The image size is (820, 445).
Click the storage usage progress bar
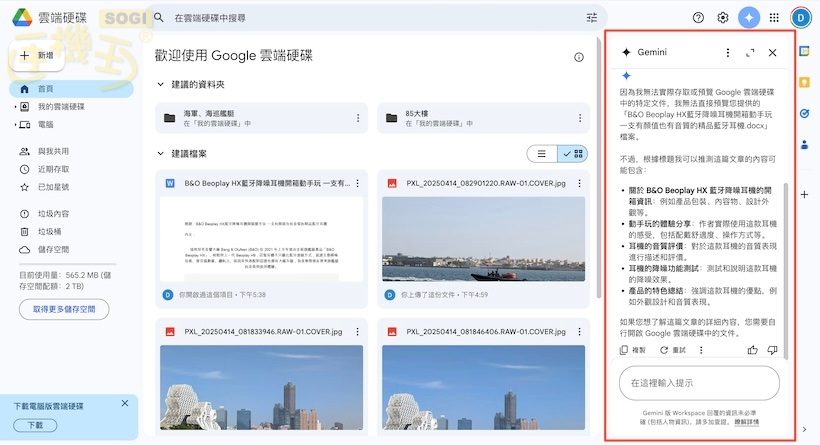(67, 264)
